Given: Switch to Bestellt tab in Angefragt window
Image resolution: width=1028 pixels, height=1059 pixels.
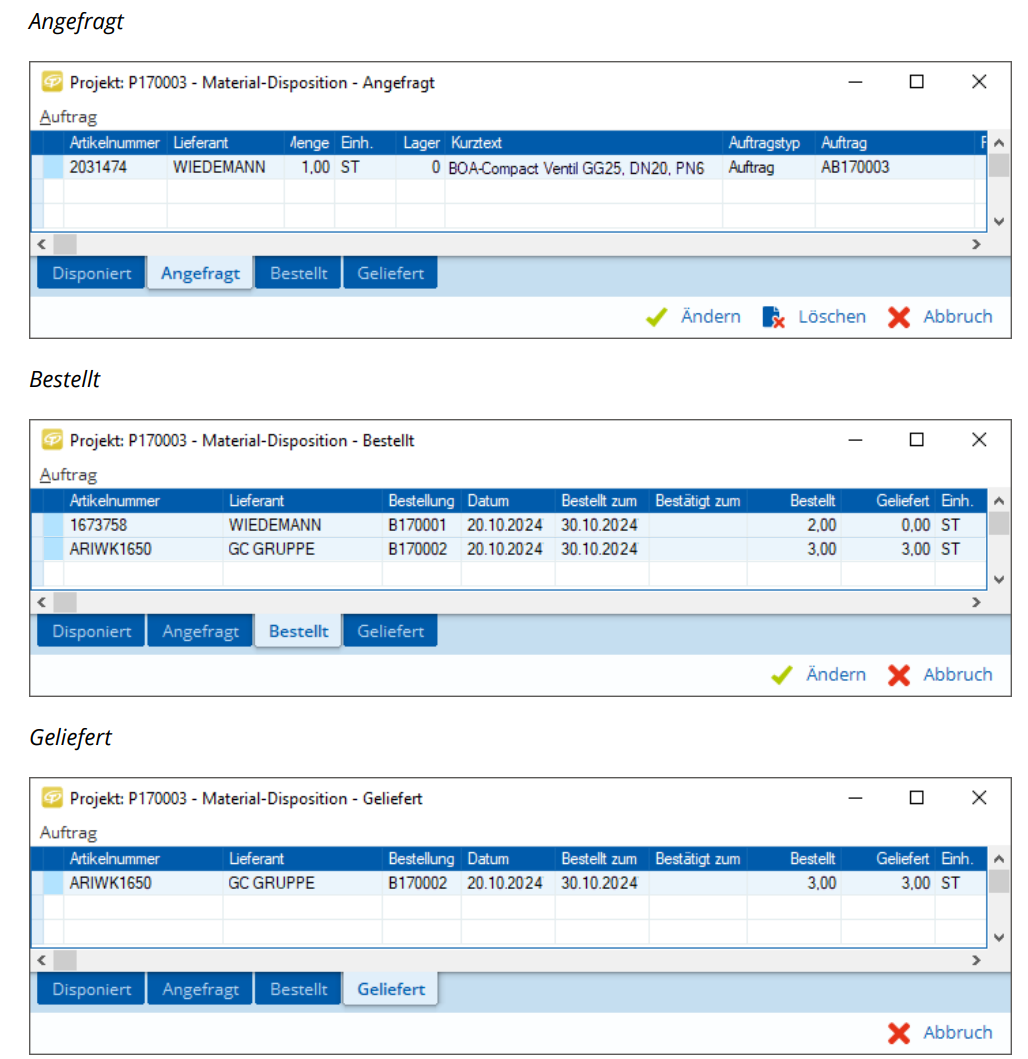Looking at the screenshot, I should coord(298,274).
